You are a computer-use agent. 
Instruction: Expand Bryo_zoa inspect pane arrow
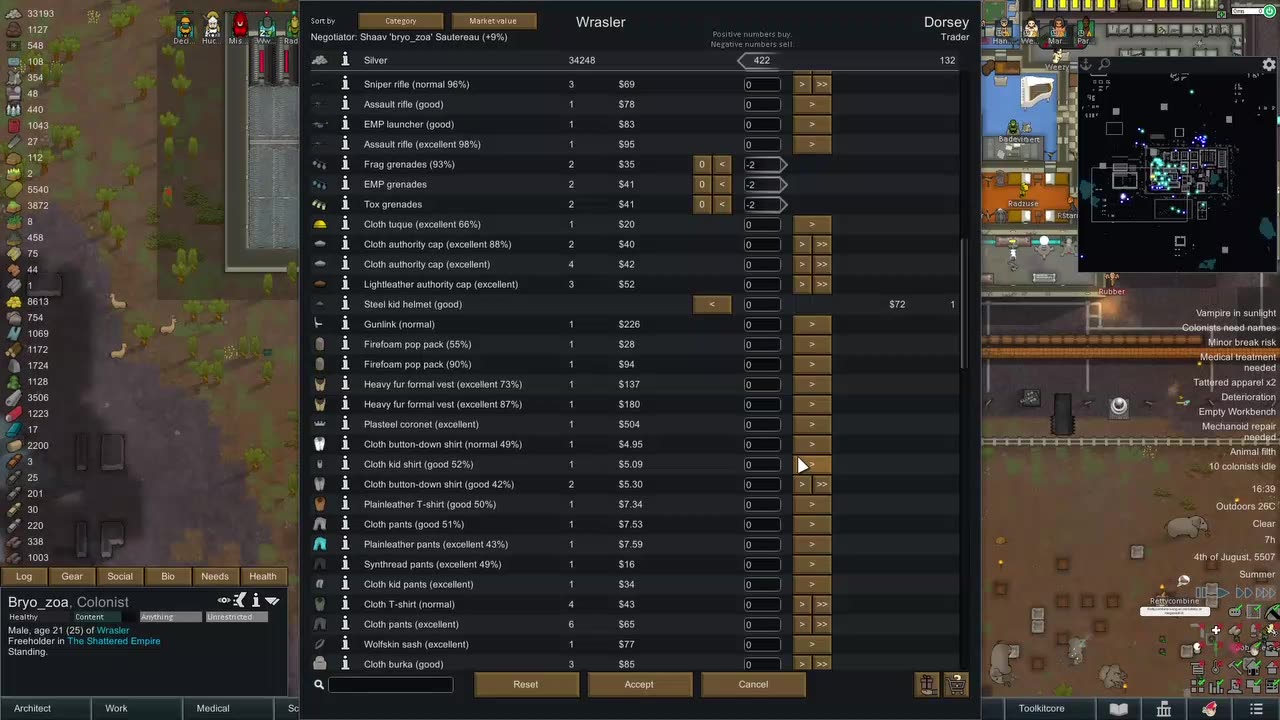pos(272,600)
